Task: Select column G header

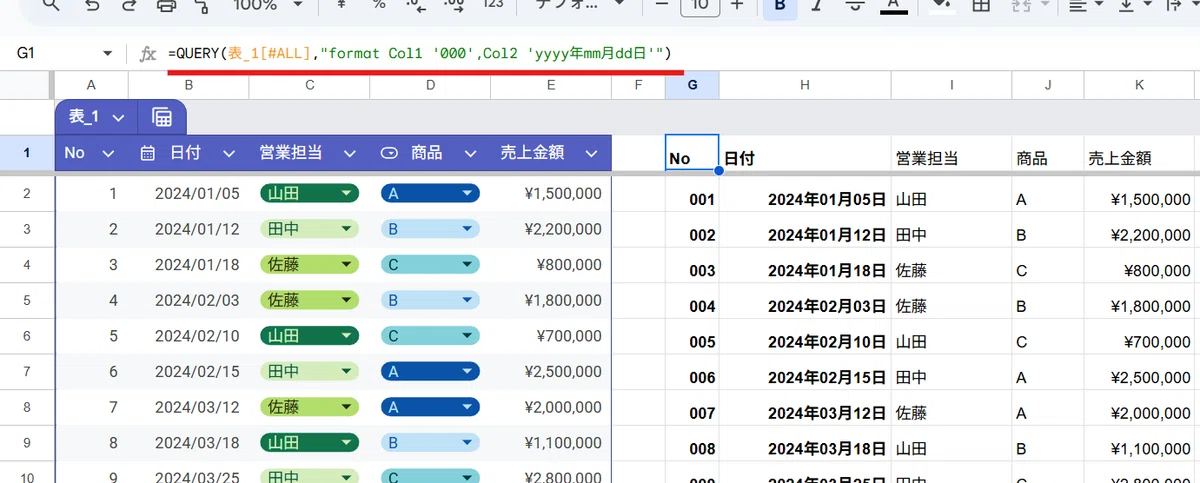Action: 692,85
